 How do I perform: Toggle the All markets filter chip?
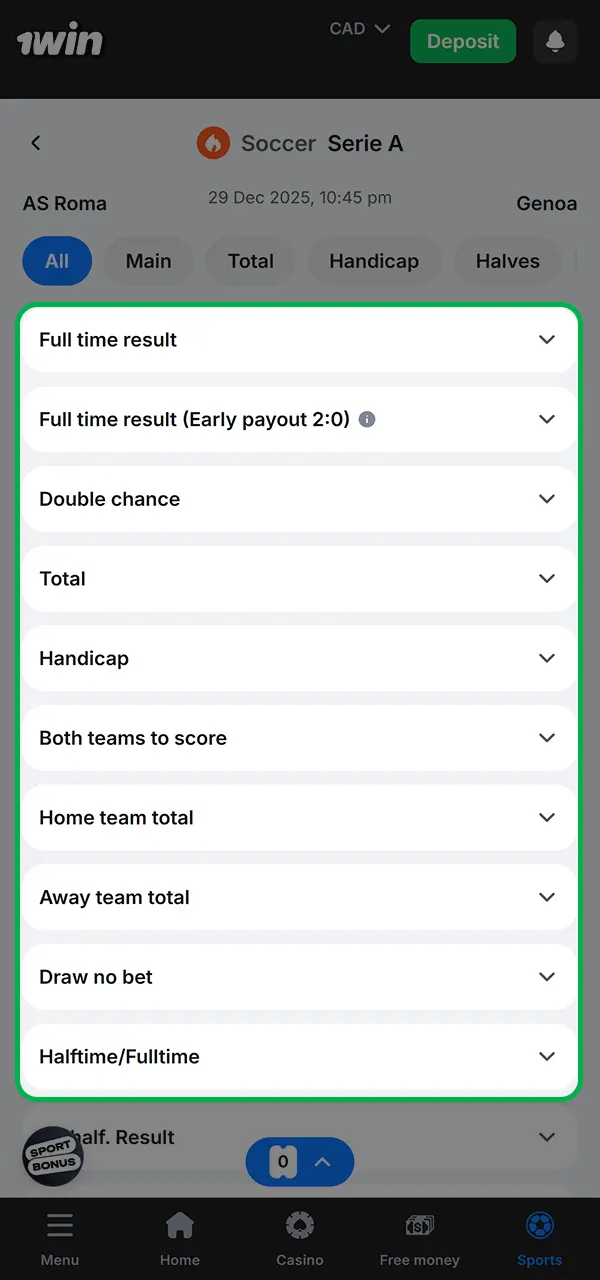[x=56, y=261]
